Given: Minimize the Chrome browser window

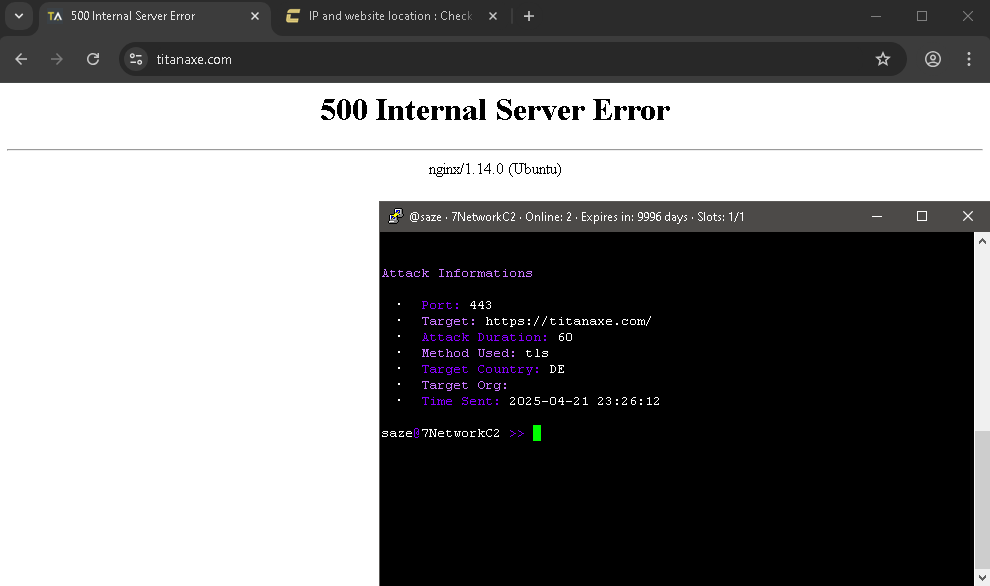Looking at the screenshot, I should (x=876, y=16).
